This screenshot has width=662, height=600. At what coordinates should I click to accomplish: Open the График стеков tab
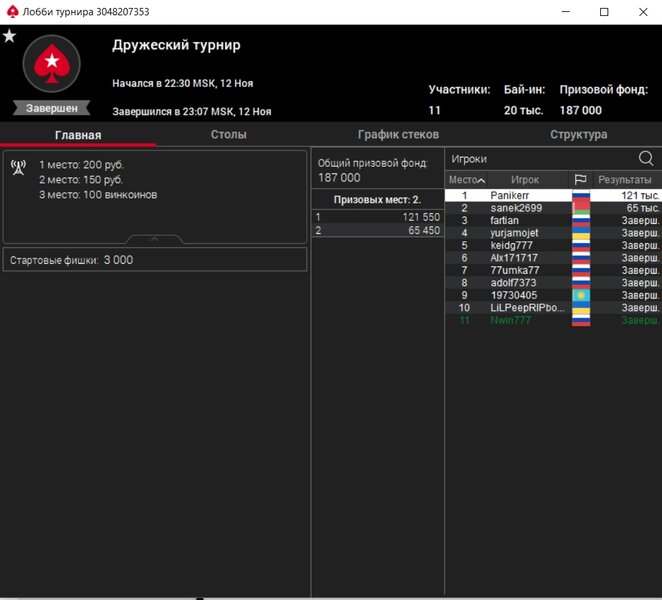[398, 135]
